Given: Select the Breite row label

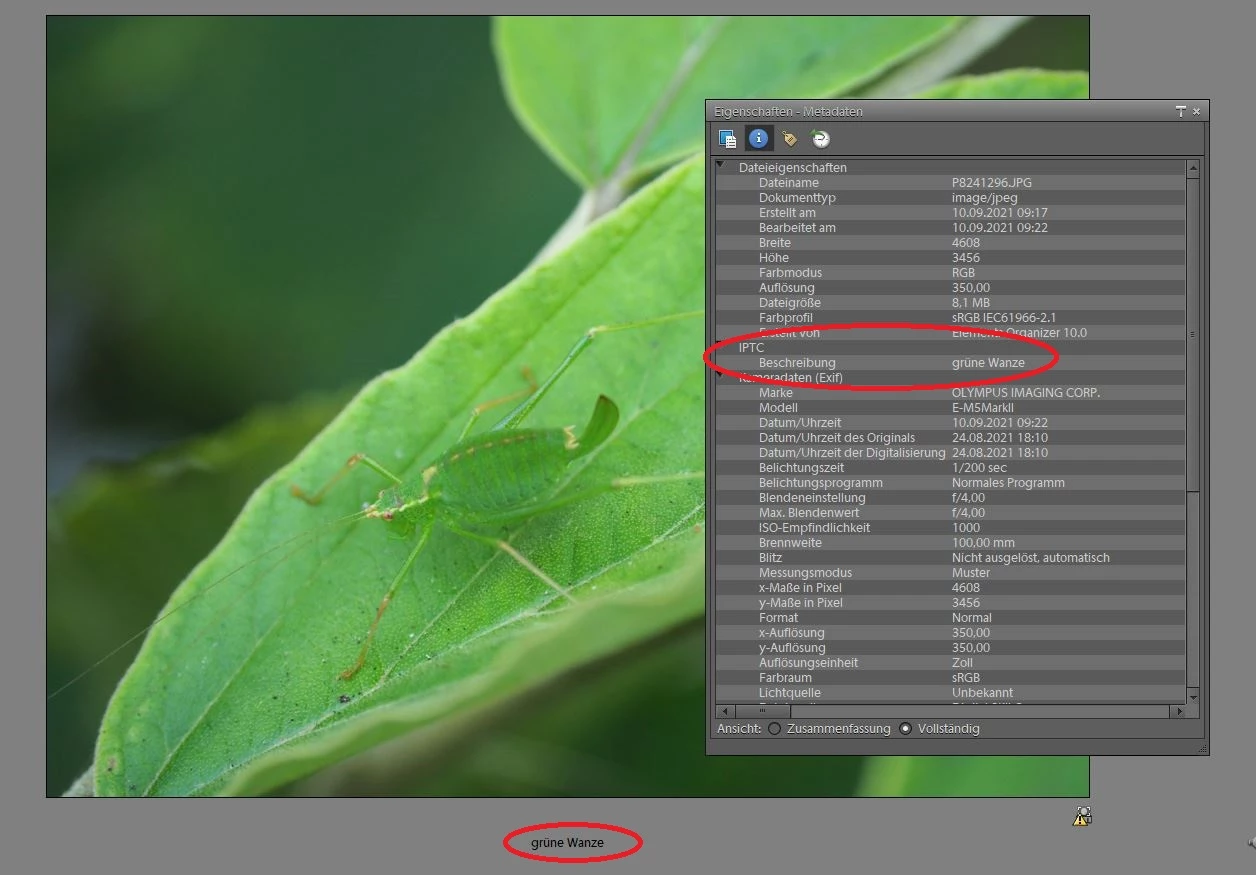Looking at the screenshot, I should click(775, 242).
